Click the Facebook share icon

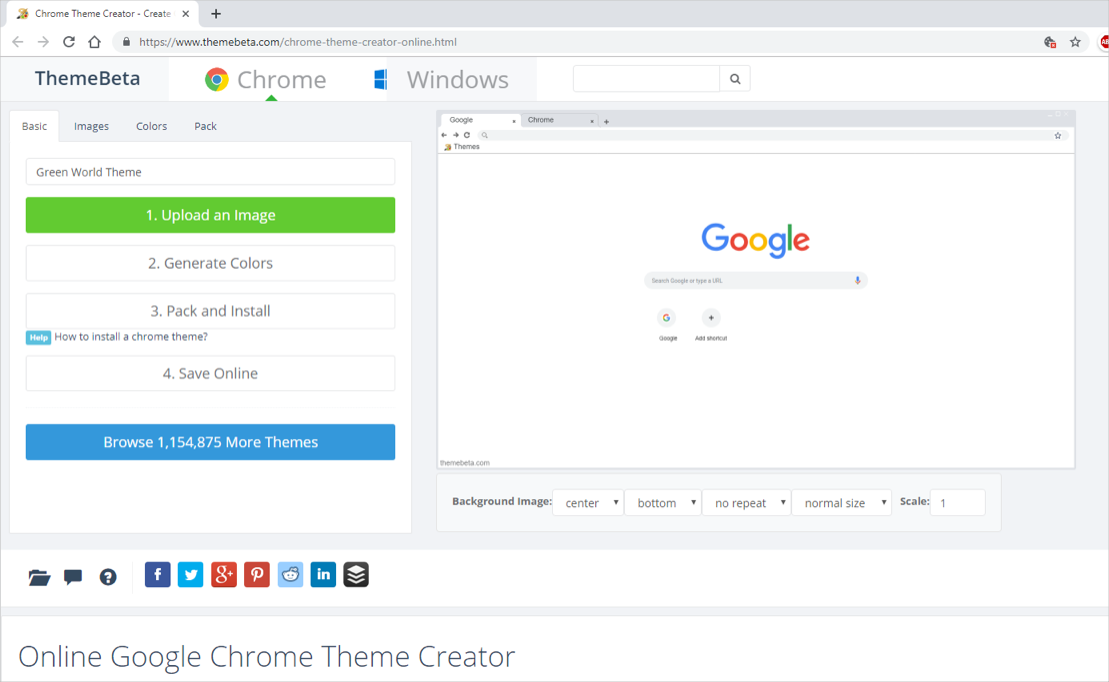158,574
